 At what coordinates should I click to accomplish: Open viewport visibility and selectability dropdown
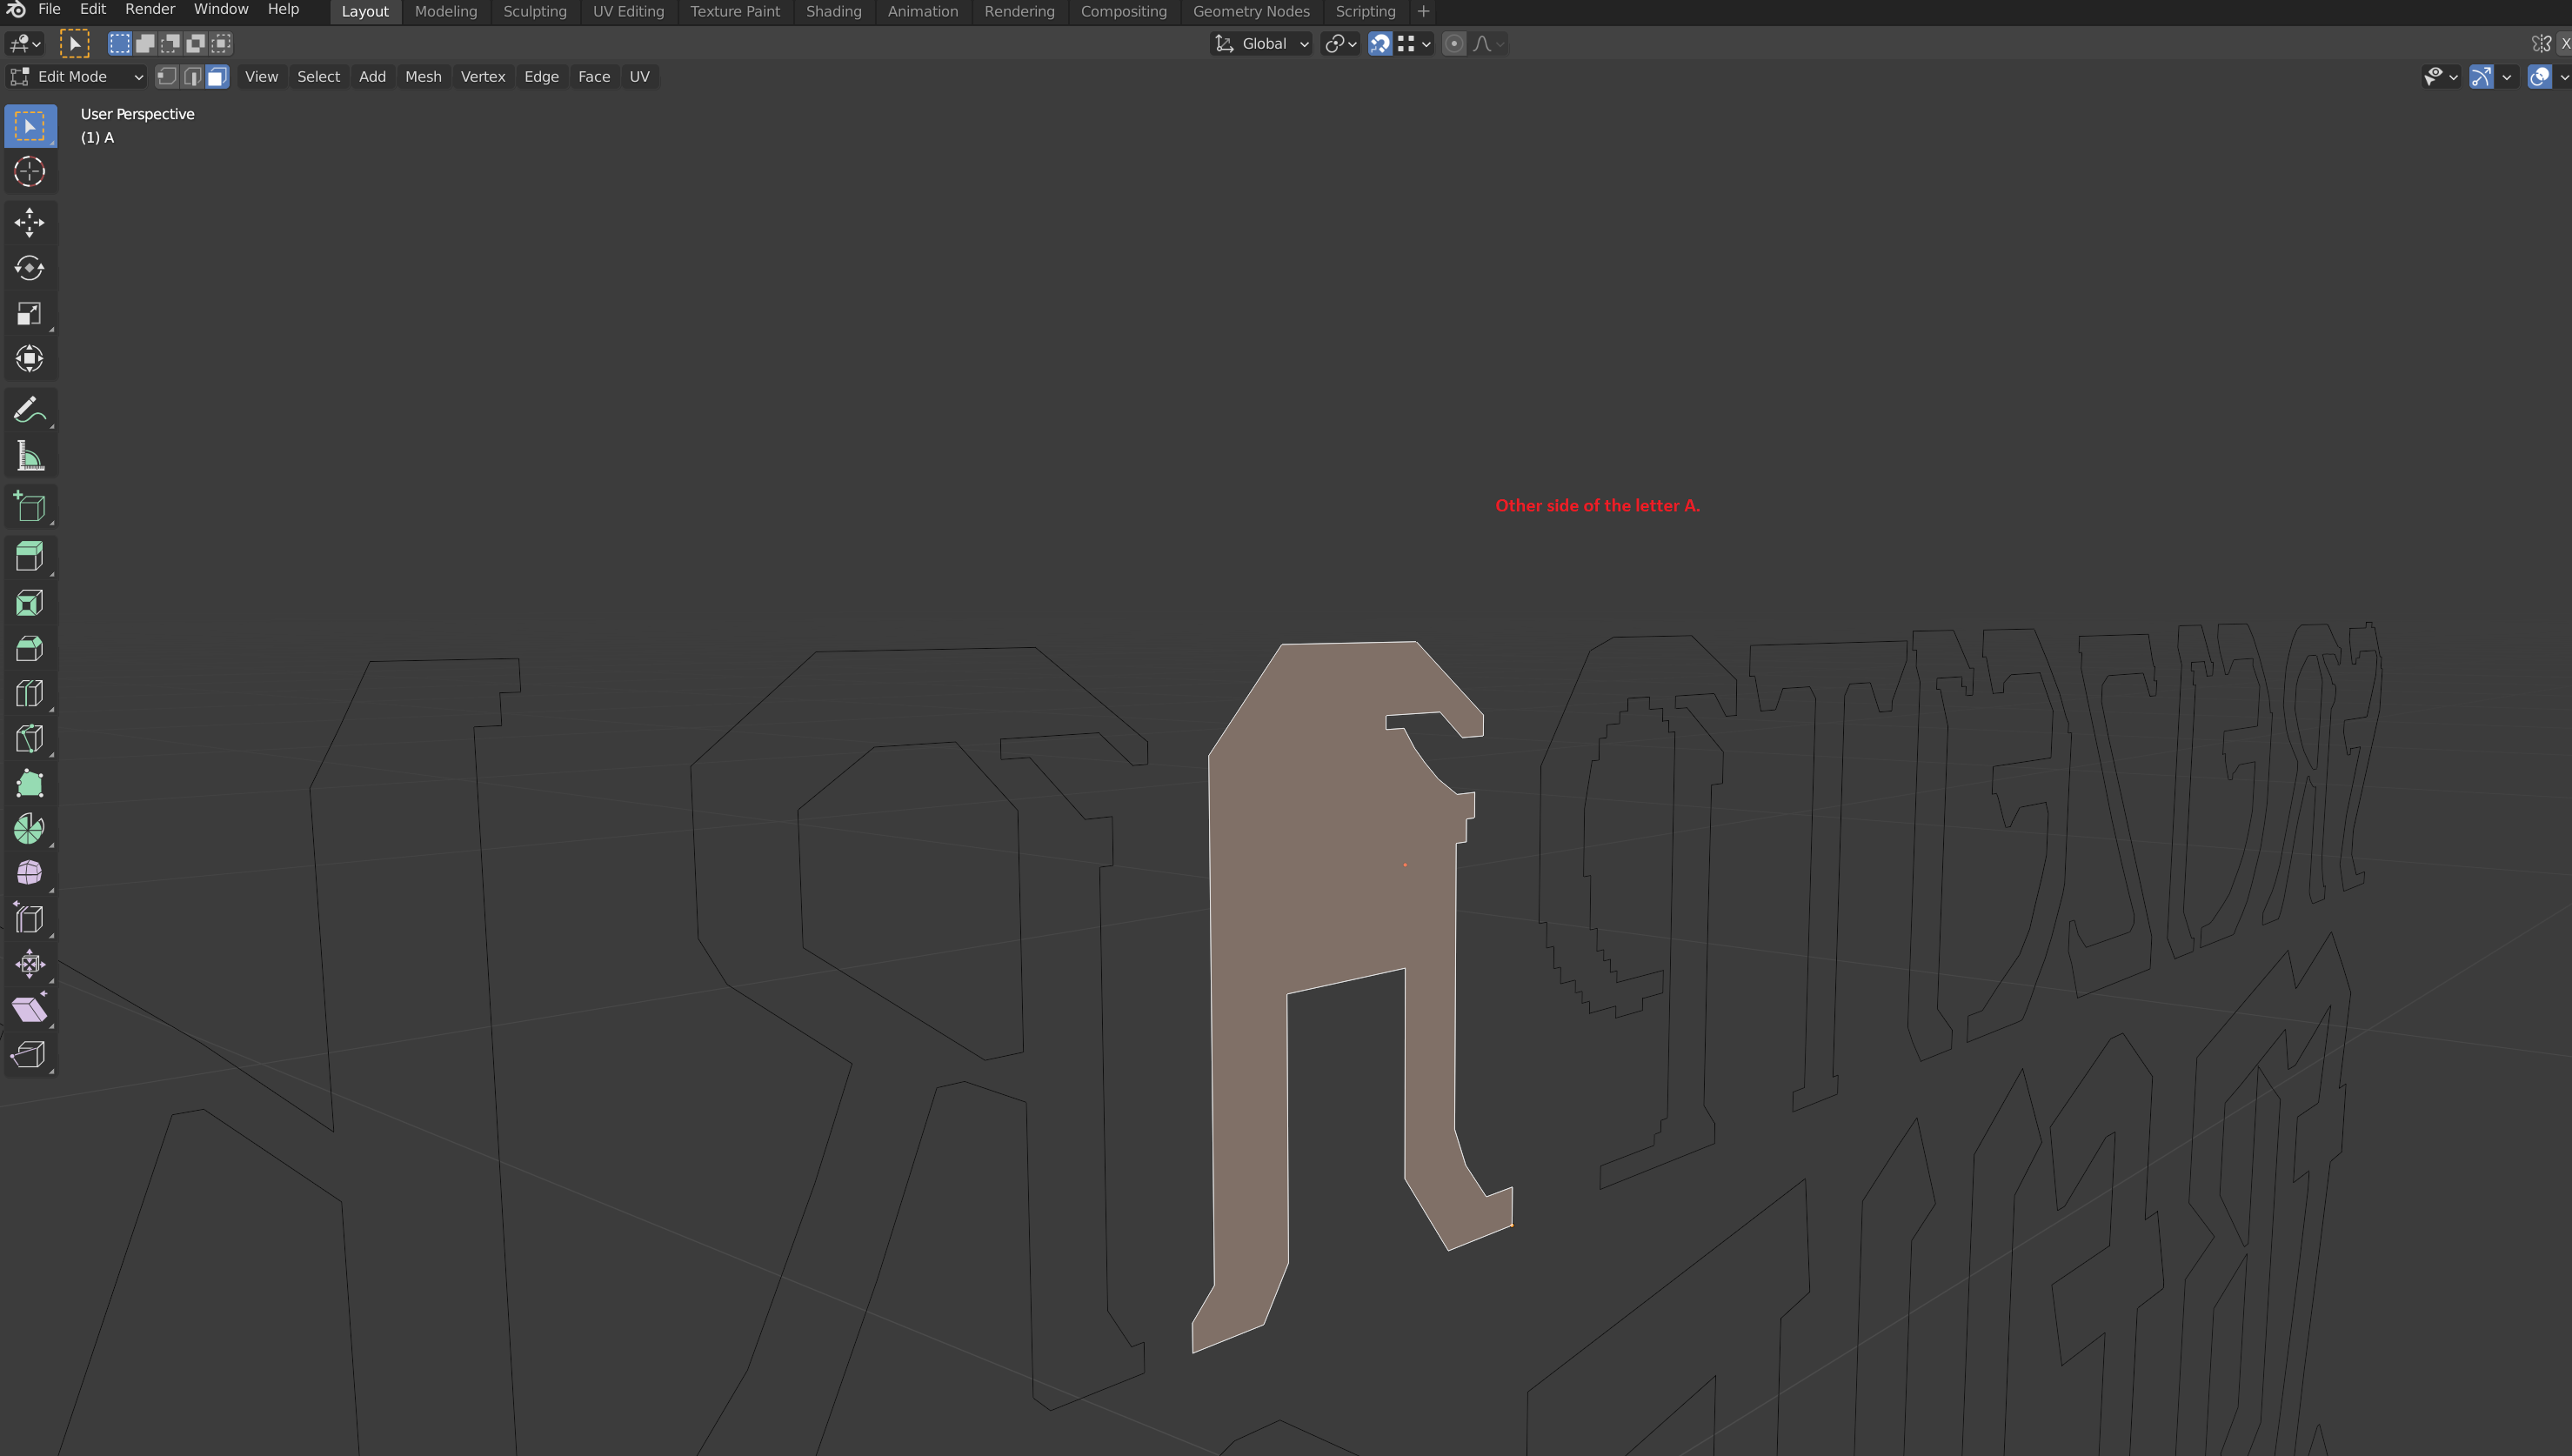pyautogui.click(x=2440, y=76)
